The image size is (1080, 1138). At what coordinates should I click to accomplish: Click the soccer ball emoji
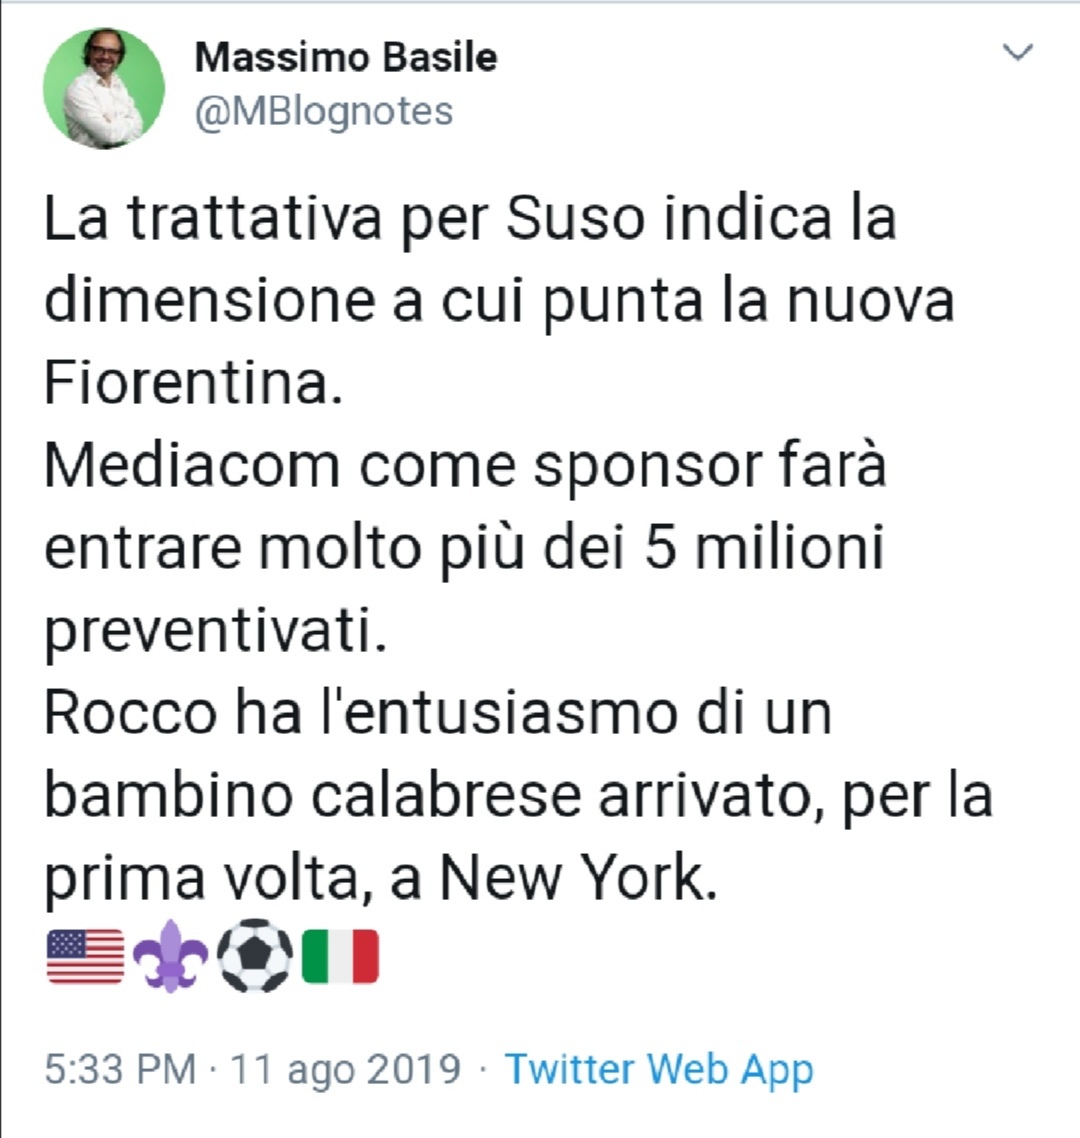[x=256, y=956]
